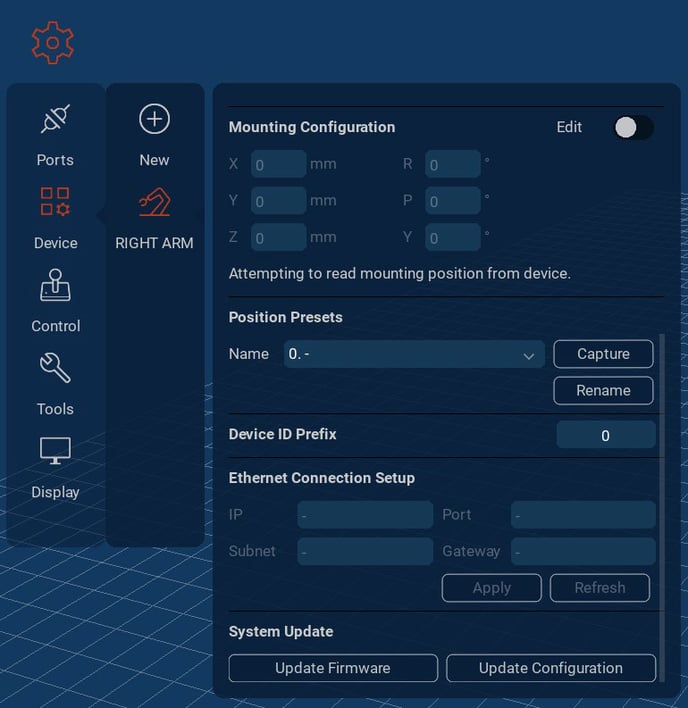This screenshot has width=688, height=708.
Task: Click the Y position mm field
Action: [x=279, y=201]
